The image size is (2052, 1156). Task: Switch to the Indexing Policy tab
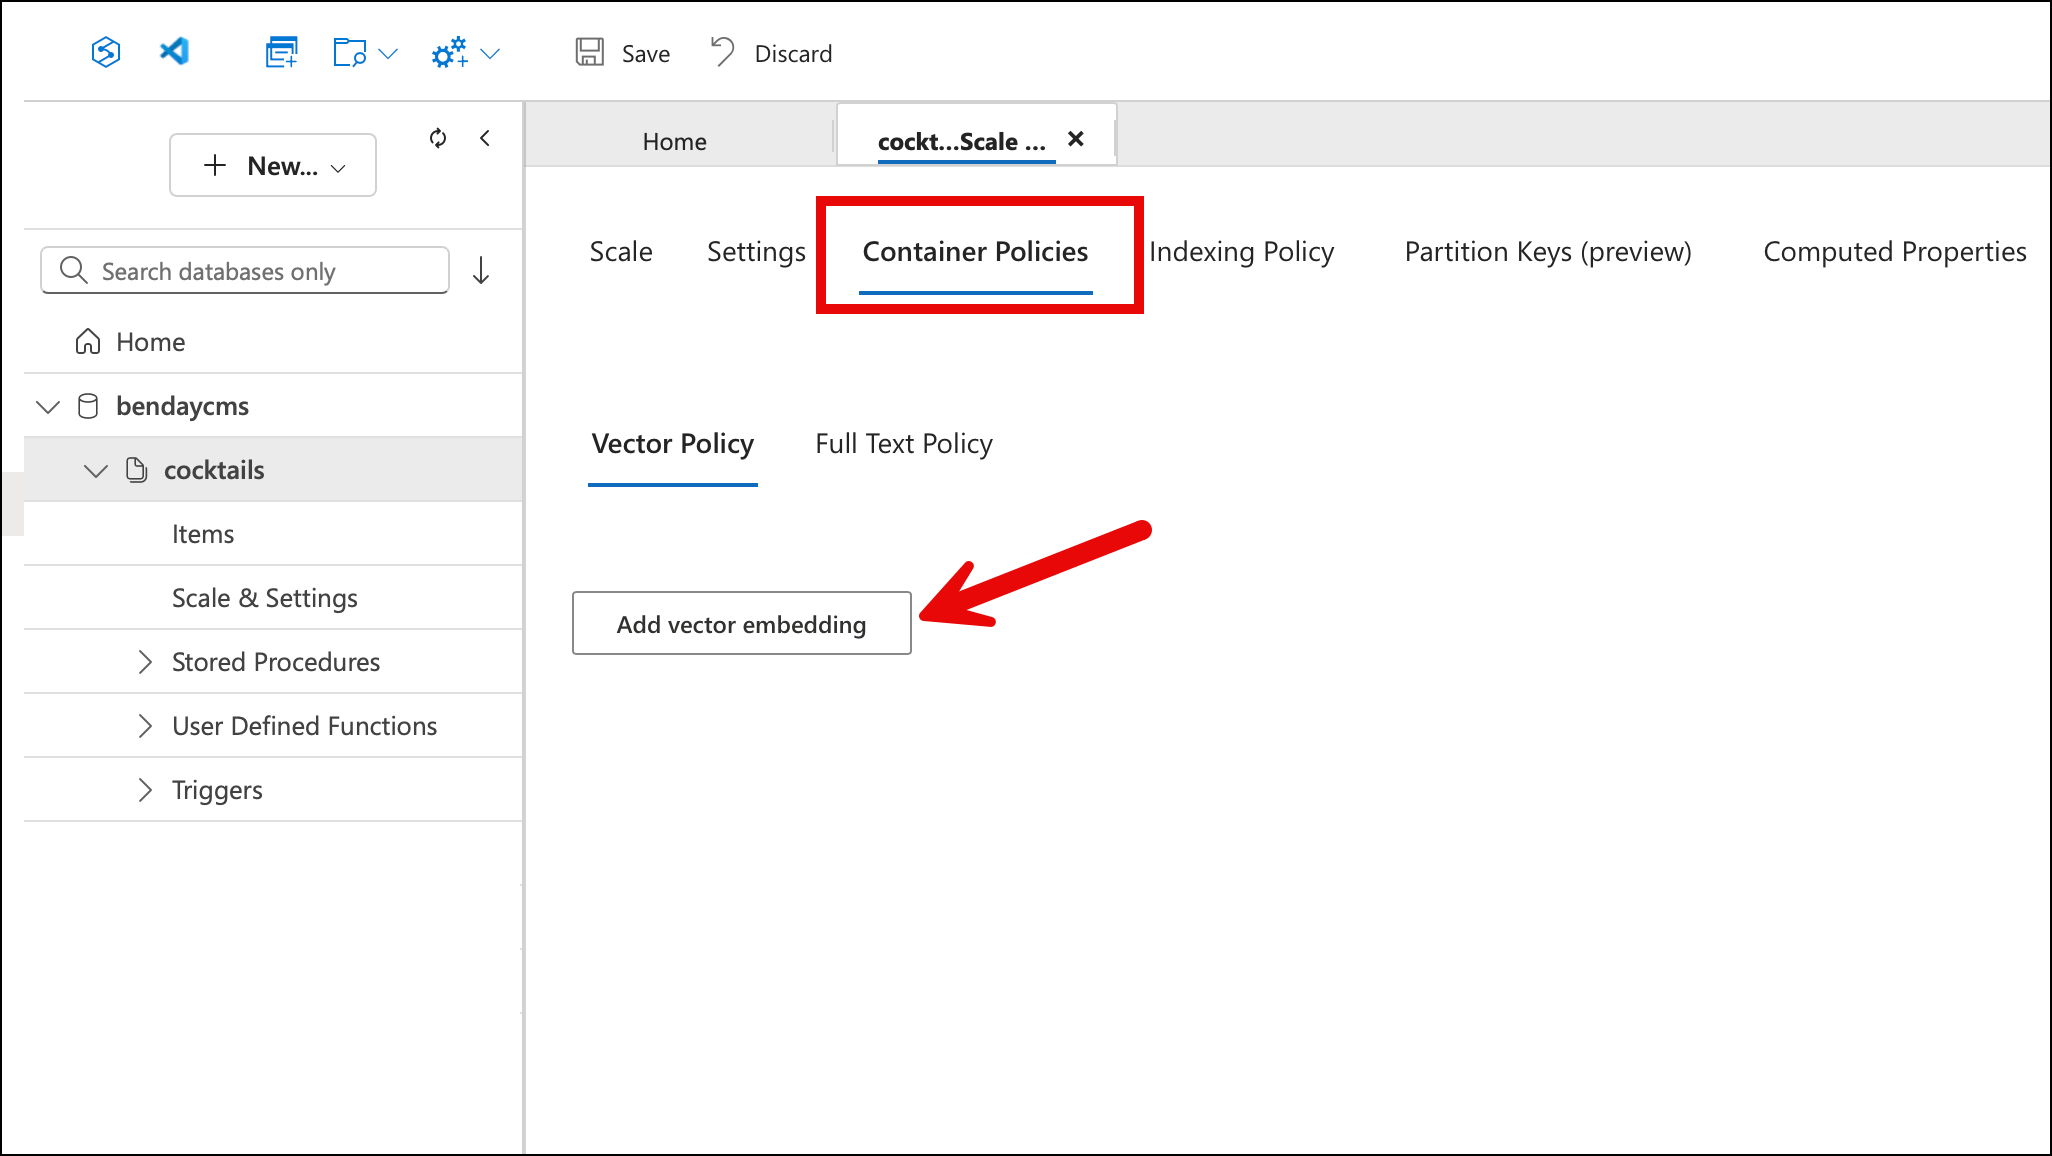pyautogui.click(x=1241, y=252)
